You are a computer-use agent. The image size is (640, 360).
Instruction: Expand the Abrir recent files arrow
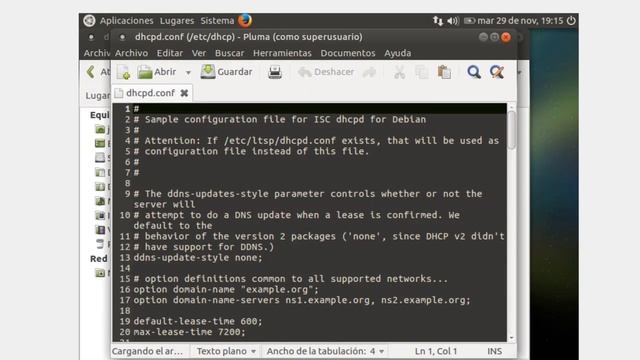click(x=188, y=73)
